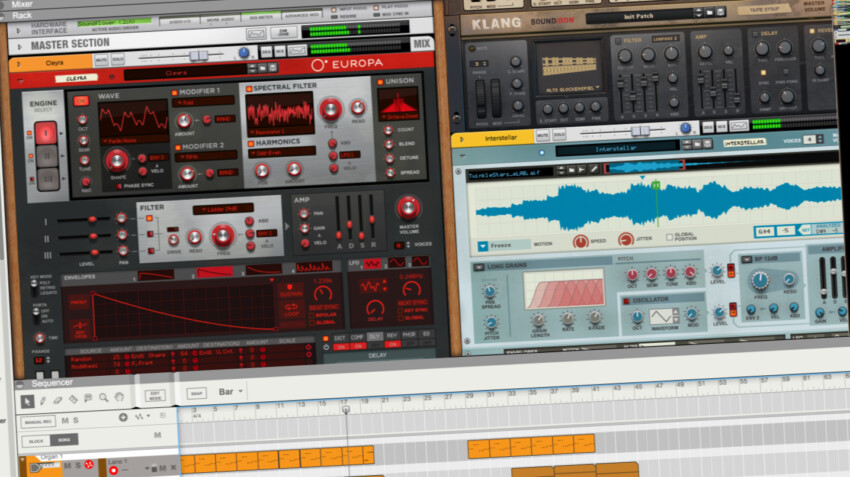Solo the Interstellar mix channel
This screenshot has width=850, height=477.
pos(559,134)
